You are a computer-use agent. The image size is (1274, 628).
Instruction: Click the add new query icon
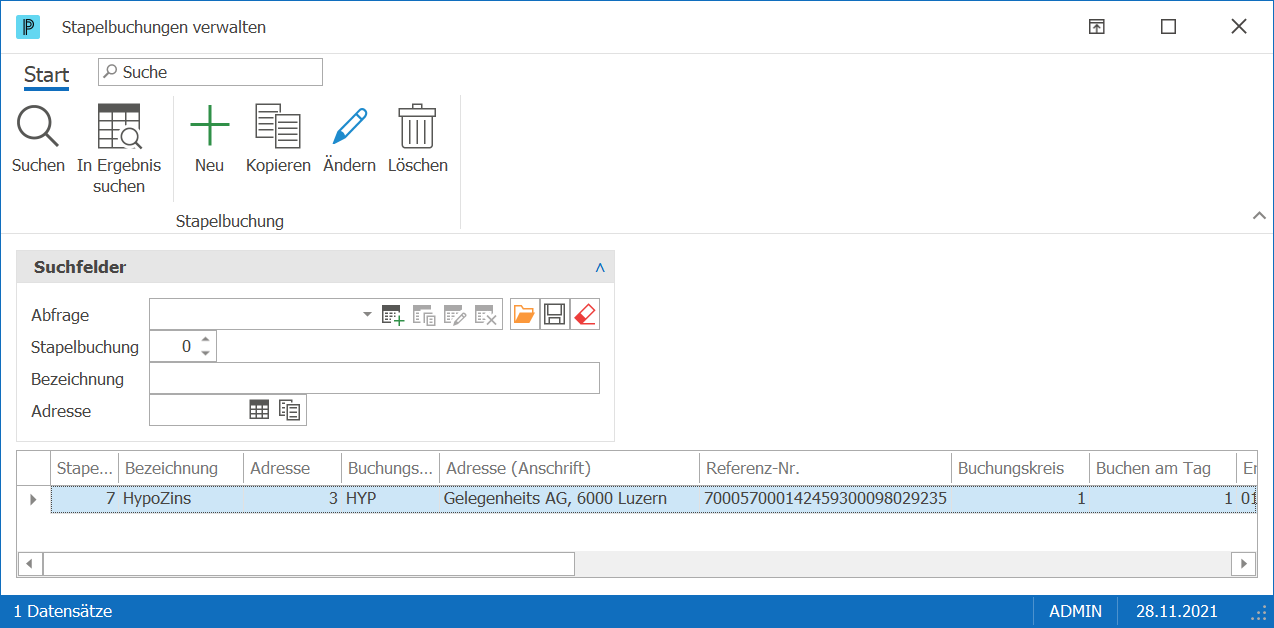393,315
